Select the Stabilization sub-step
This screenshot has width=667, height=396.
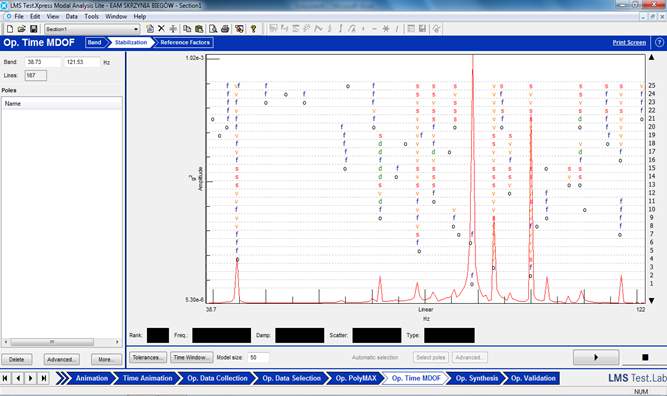pyautogui.click(x=131, y=43)
